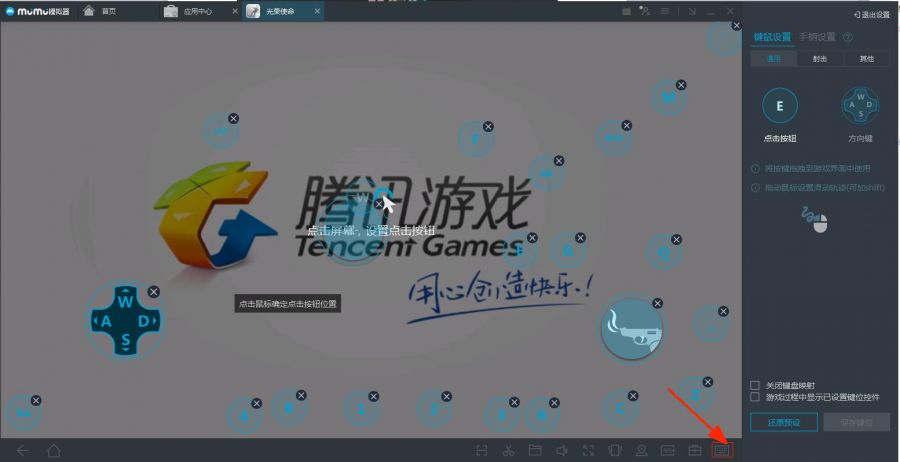Image resolution: width=900 pixels, height=462 pixels.
Task: Close the 应用中心 tab
Action: (235, 11)
